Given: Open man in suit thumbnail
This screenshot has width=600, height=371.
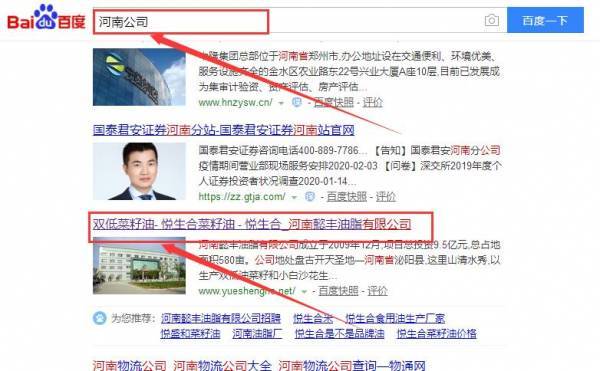Looking at the screenshot, I should pos(139,171).
